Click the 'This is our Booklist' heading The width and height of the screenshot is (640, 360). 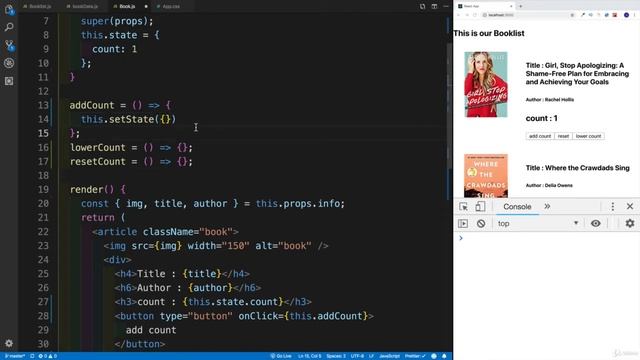(489, 33)
